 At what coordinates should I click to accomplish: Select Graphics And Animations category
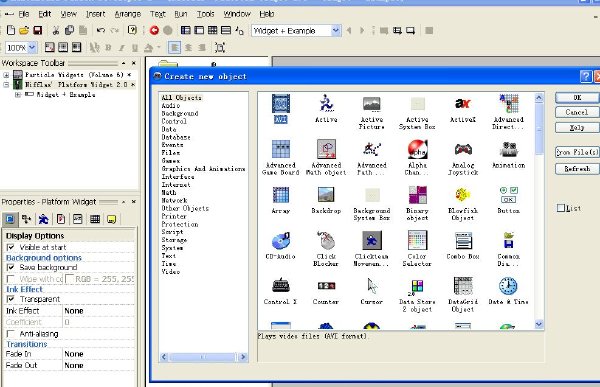[203, 169]
